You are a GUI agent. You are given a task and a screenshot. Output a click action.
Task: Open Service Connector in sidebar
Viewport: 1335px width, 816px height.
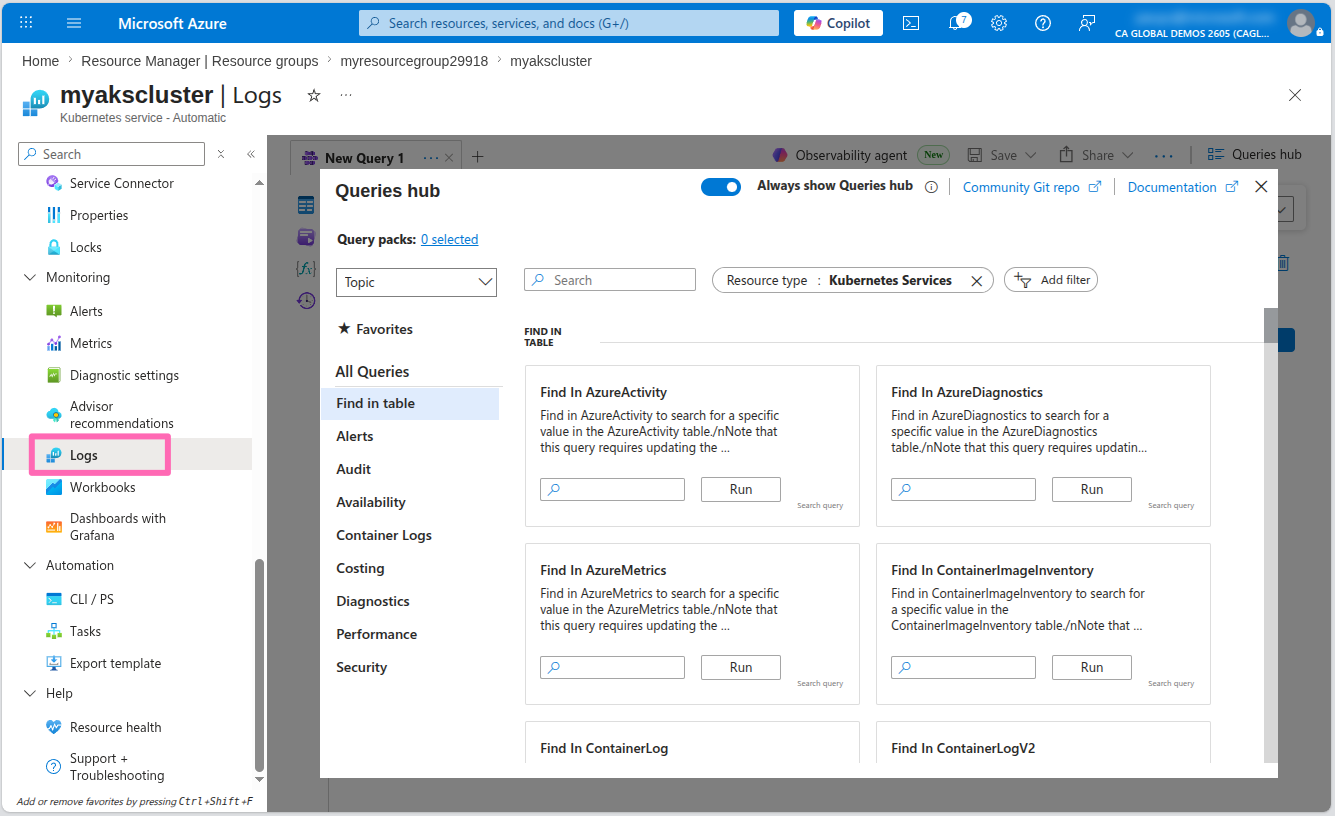point(122,183)
